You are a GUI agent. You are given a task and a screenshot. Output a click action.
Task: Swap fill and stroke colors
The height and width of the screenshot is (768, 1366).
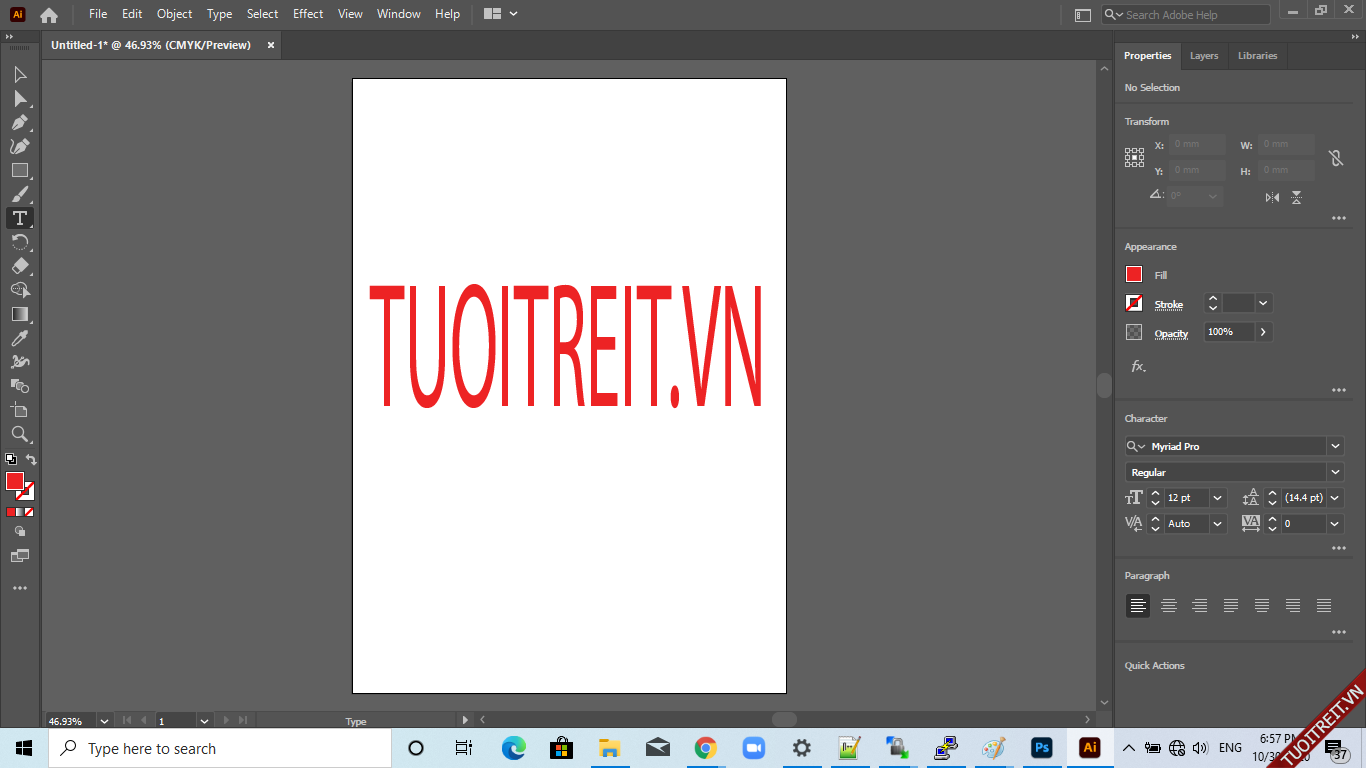(31, 460)
